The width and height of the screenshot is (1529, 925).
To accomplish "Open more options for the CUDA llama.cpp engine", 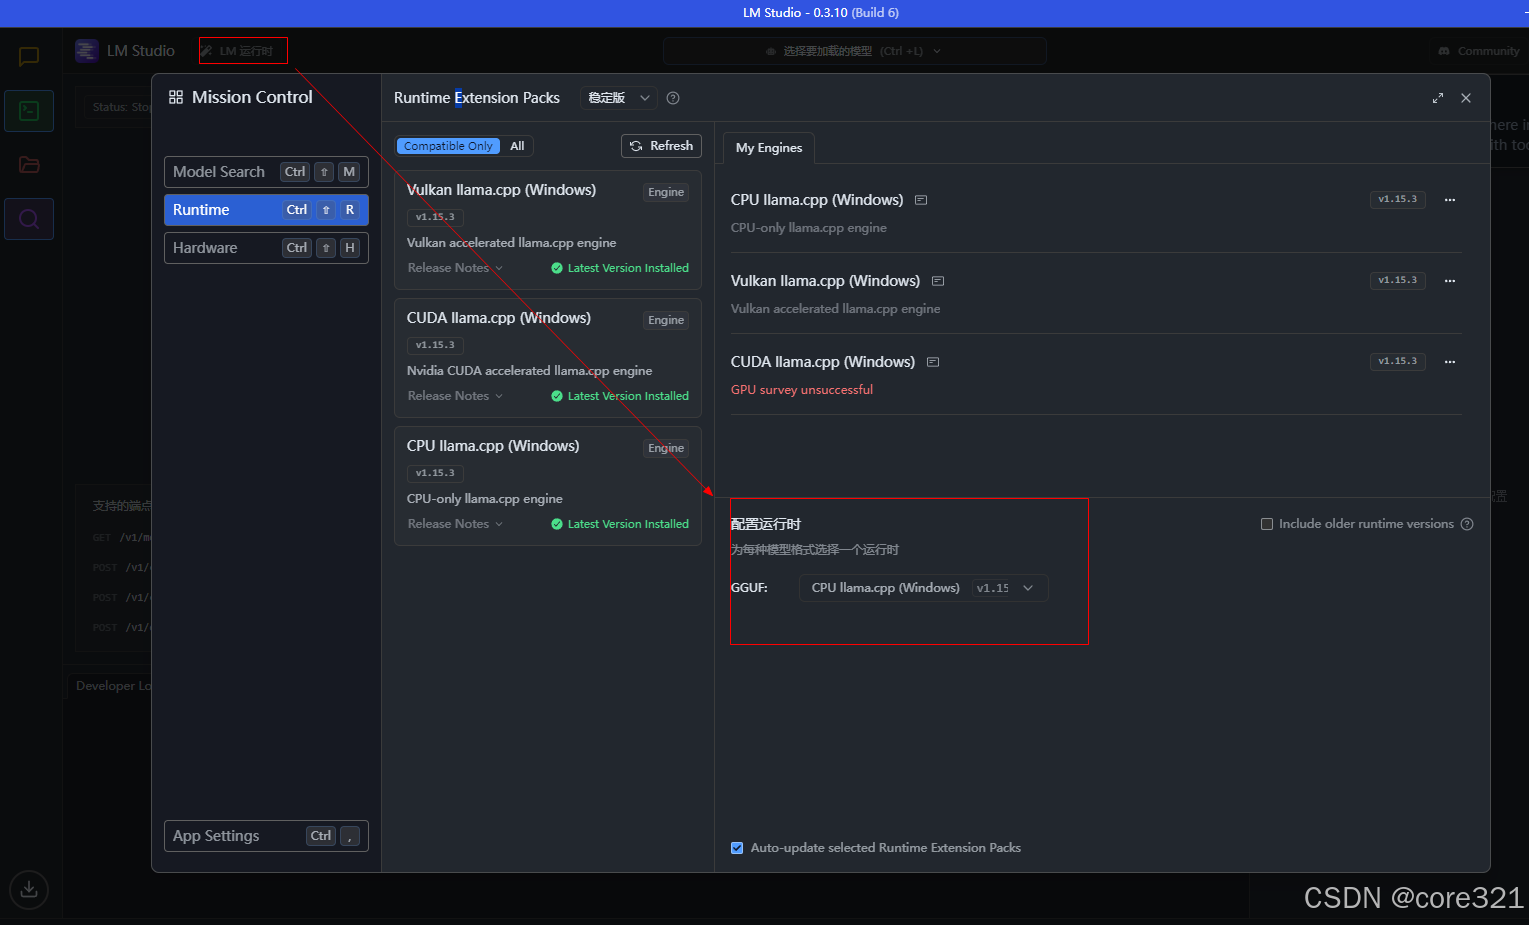I will pos(1450,362).
